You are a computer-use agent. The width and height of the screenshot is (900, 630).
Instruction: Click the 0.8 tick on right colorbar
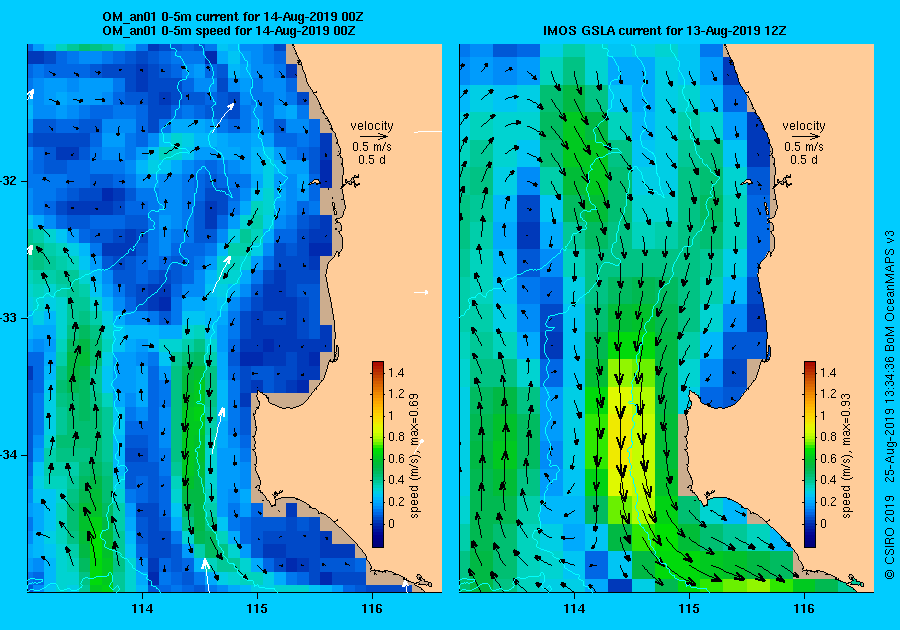click(x=828, y=437)
